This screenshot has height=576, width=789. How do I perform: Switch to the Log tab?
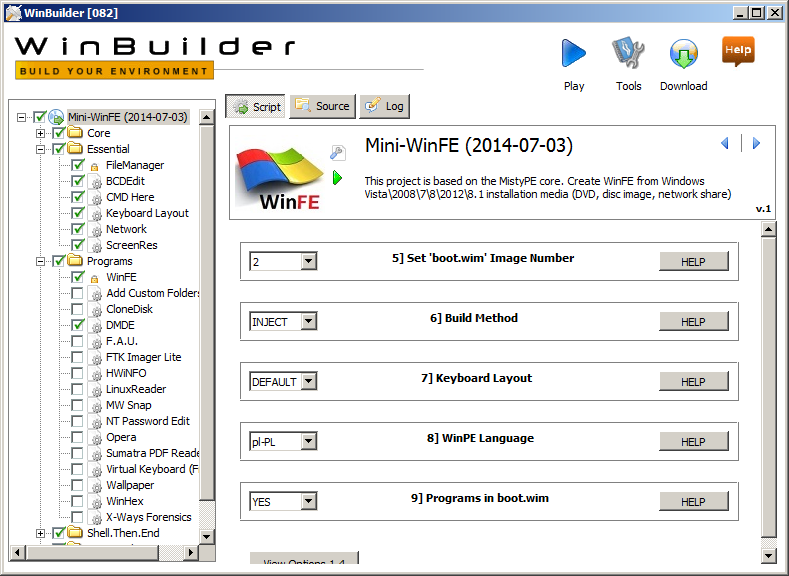[x=384, y=106]
